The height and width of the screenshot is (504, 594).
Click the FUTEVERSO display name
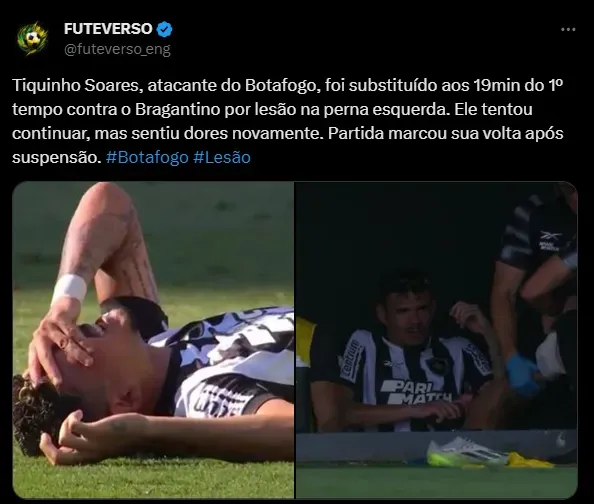pos(108,29)
